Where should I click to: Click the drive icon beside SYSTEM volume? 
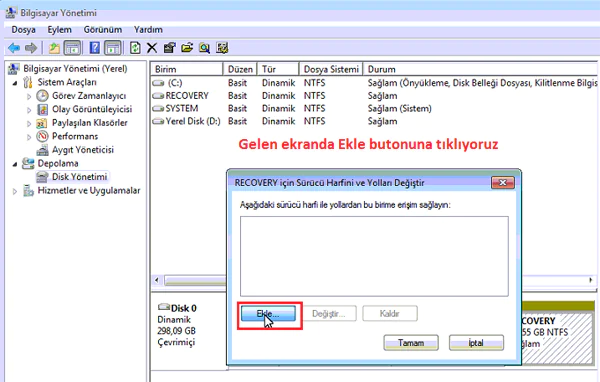click(x=158, y=109)
